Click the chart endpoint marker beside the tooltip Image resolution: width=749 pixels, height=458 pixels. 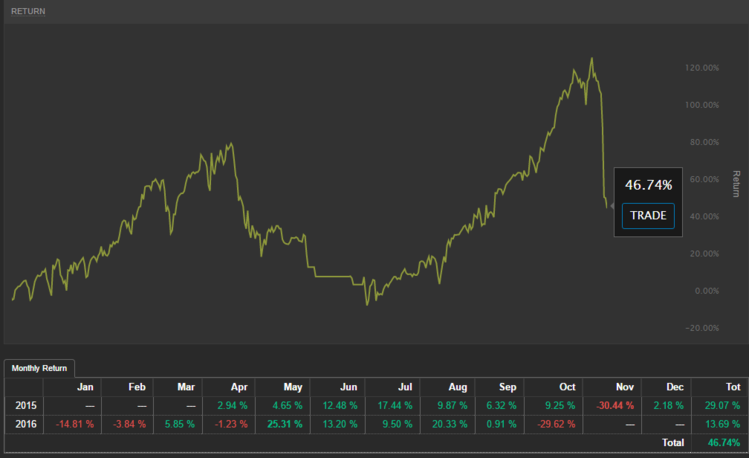[x=611, y=206]
